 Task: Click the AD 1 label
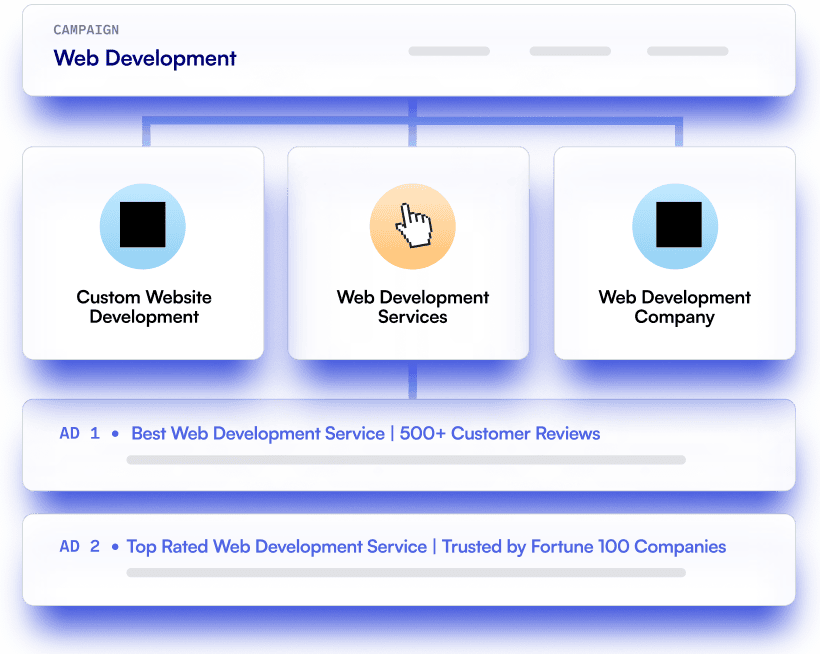[79, 433]
